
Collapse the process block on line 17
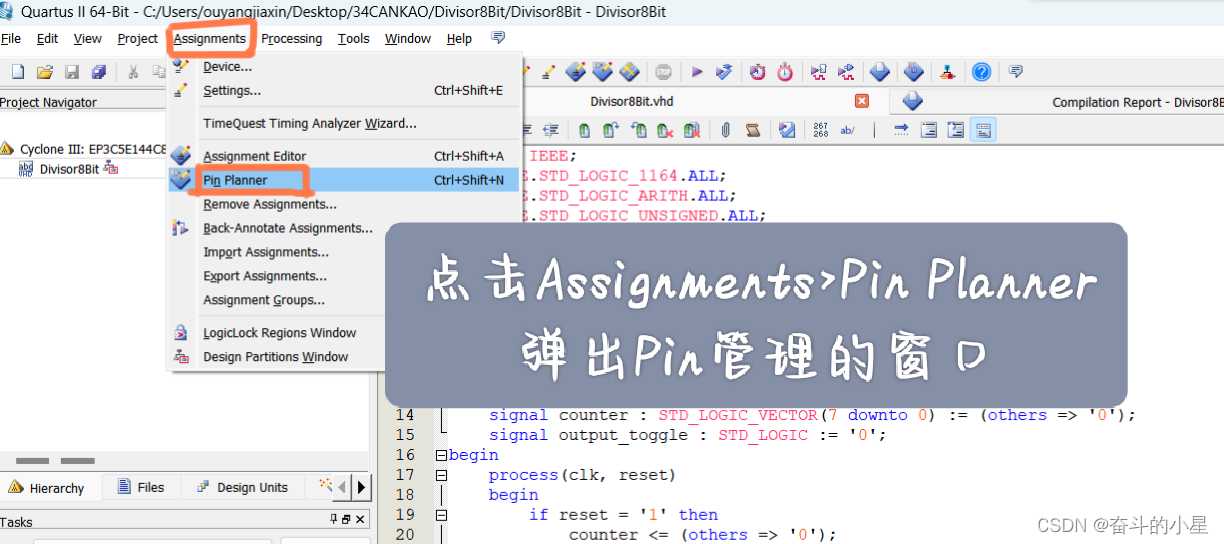[441, 475]
